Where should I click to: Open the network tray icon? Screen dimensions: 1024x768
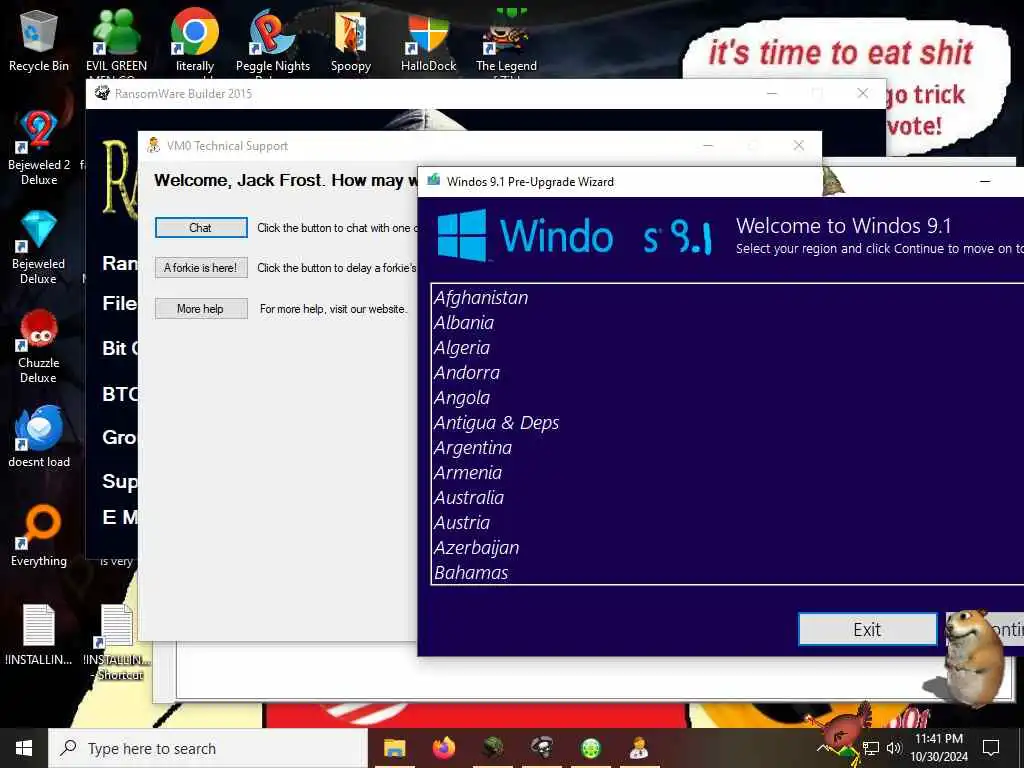[871, 748]
